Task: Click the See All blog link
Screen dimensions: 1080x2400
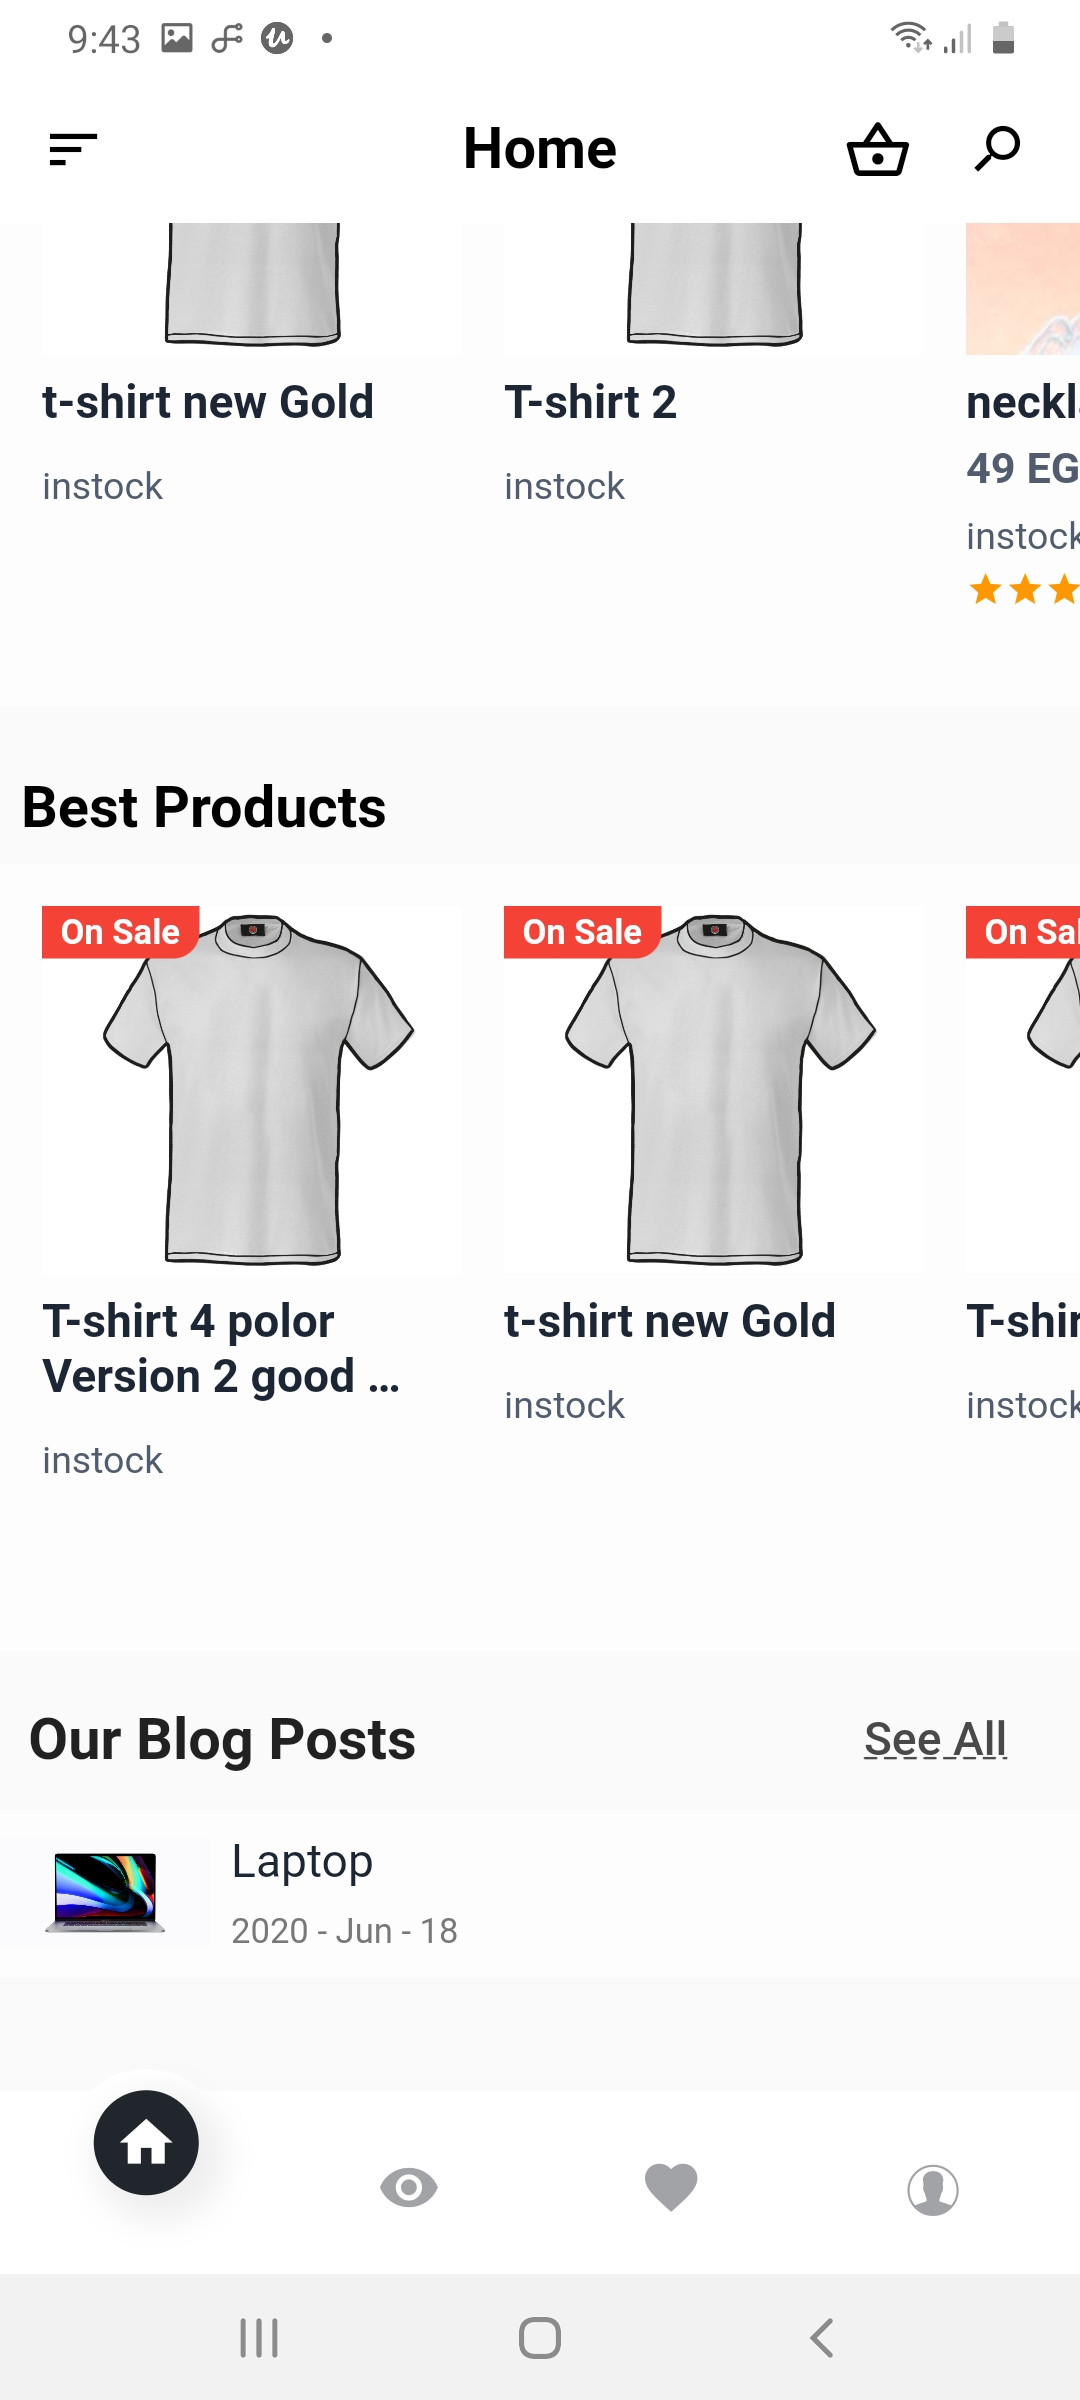Action: point(935,1739)
